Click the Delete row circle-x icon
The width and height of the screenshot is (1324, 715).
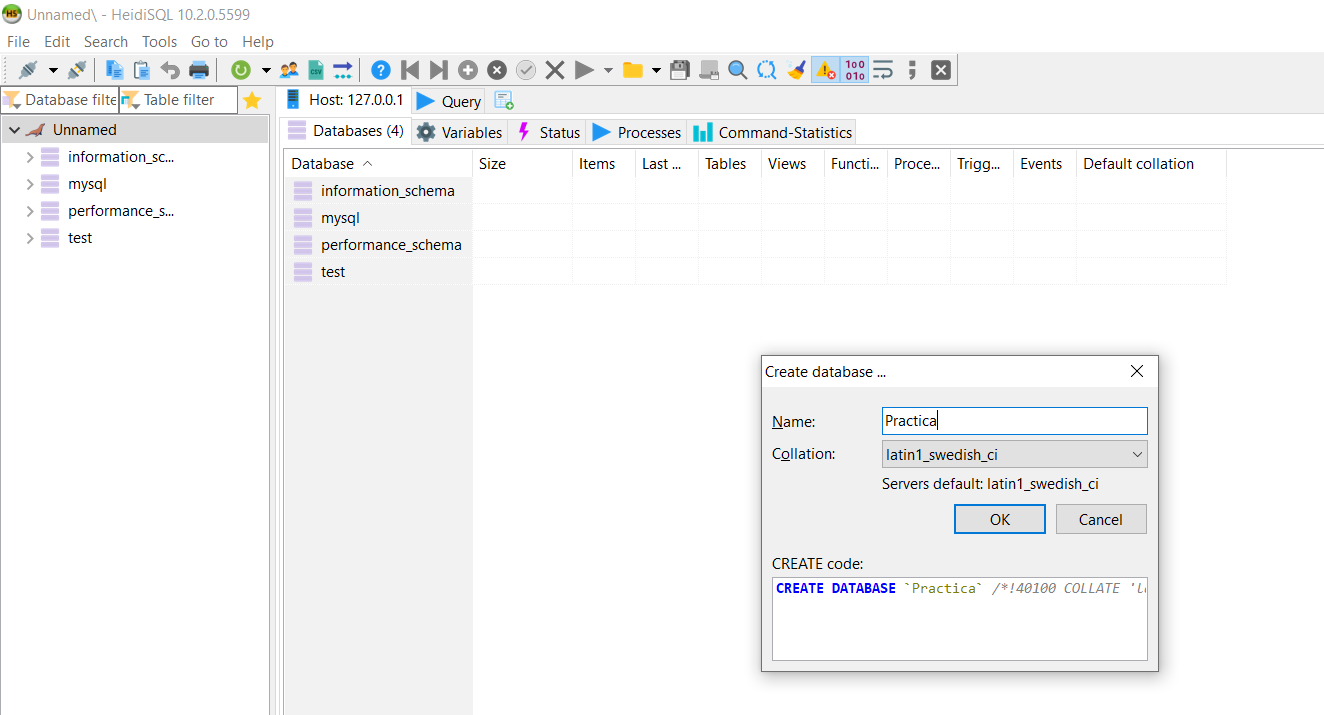point(497,70)
